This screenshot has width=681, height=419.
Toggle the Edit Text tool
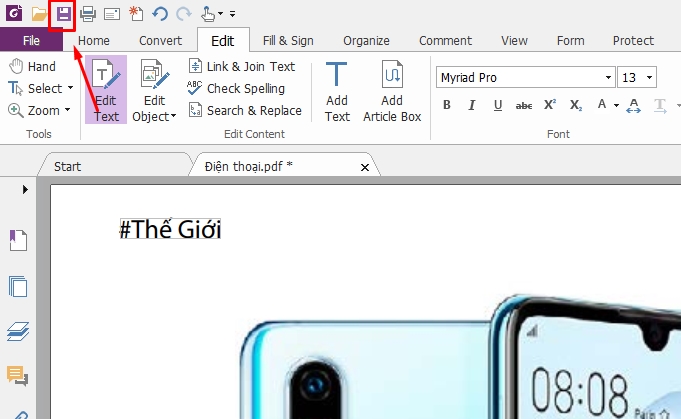click(x=106, y=89)
